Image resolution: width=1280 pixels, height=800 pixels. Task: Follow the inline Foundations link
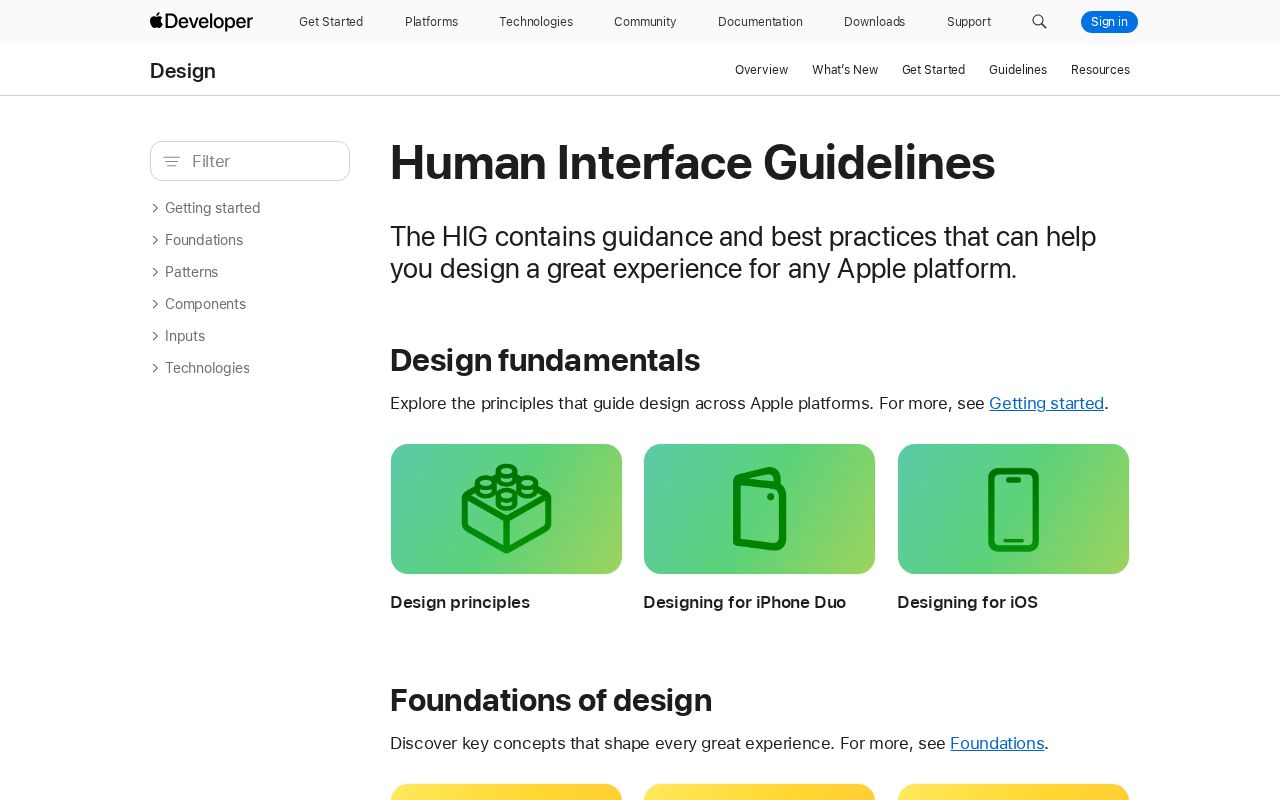click(x=997, y=743)
